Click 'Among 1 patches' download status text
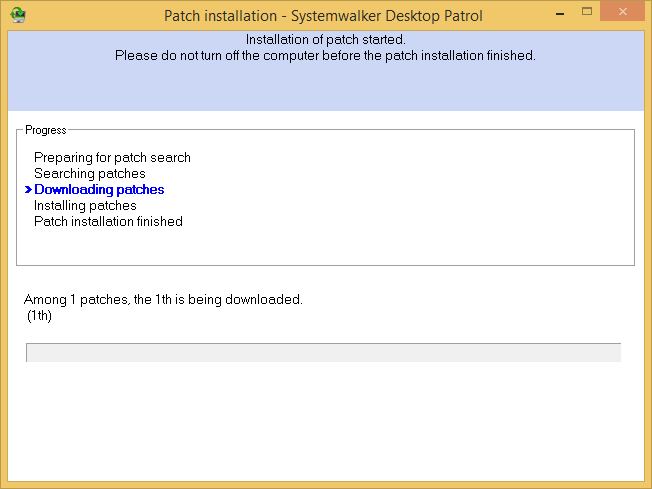Screen dimensions: 652x489 coord(163,300)
